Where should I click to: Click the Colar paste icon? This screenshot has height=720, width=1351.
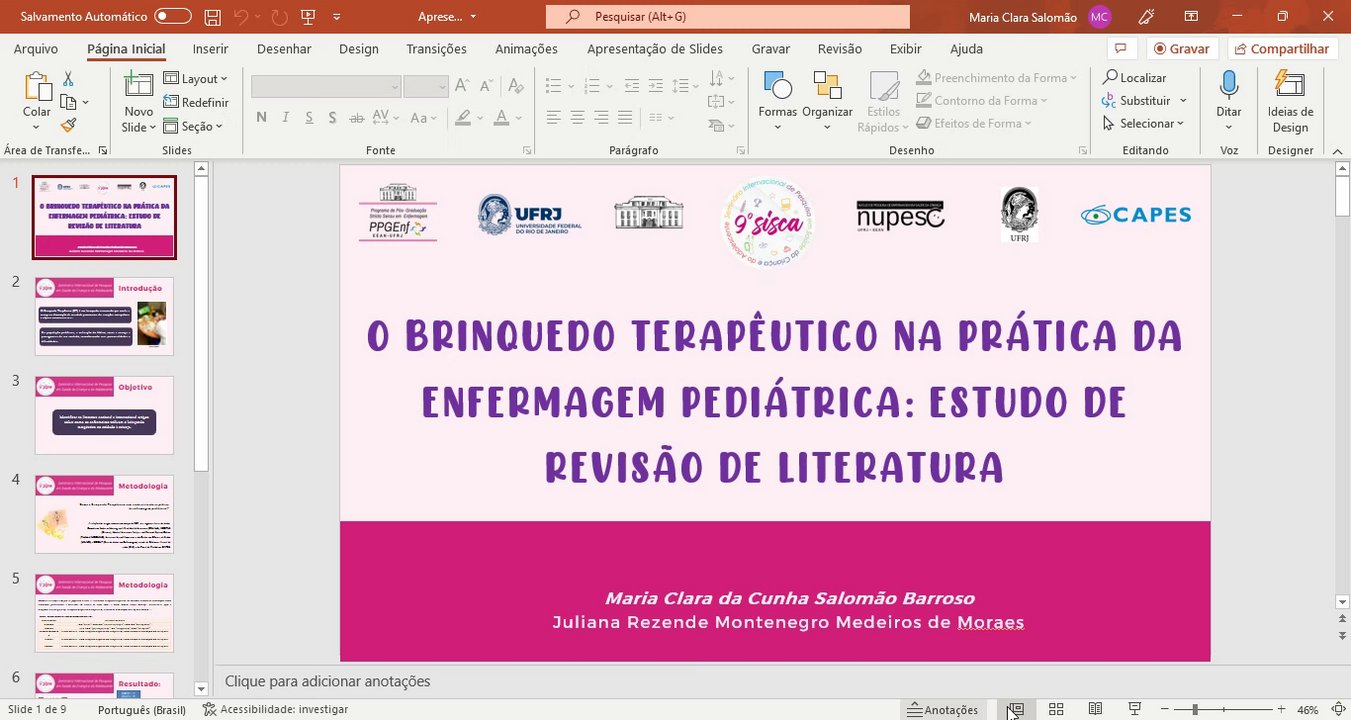37,87
